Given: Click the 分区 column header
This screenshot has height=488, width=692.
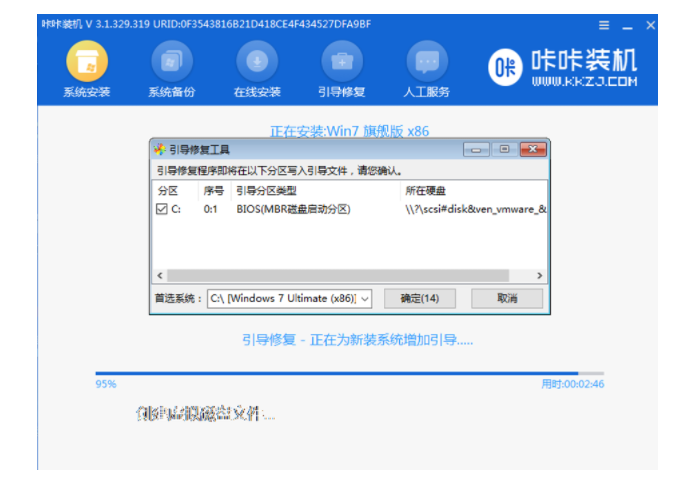Looking at the screenshot, I should point(167,190).
